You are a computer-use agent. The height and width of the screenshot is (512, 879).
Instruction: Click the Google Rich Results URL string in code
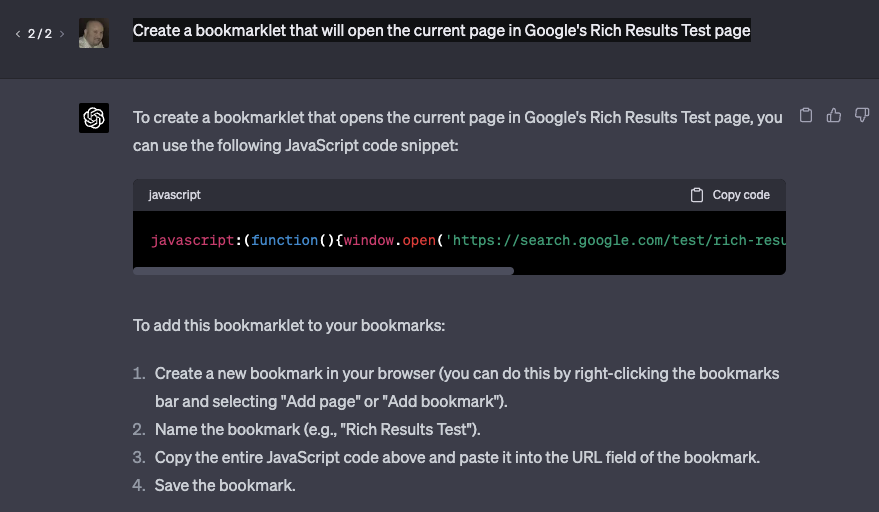coord(615,240)
